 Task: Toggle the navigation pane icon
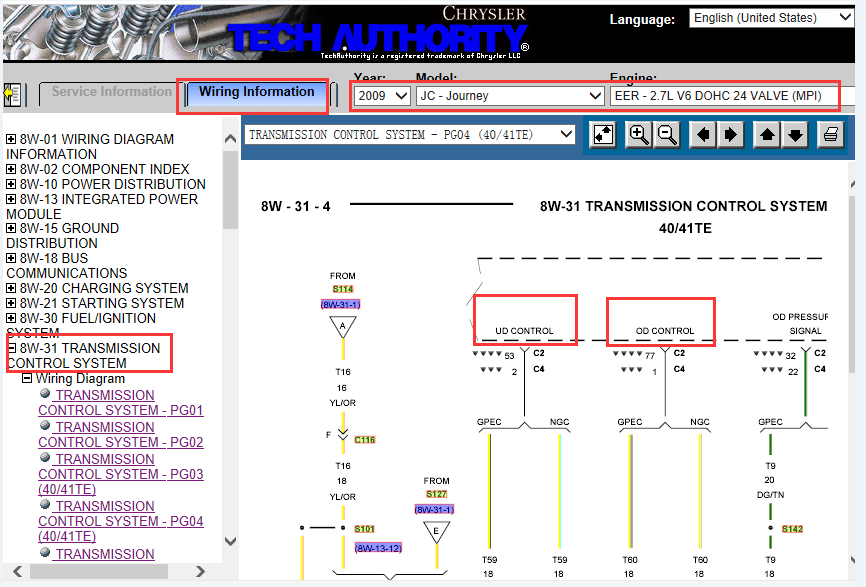(12, 95)
